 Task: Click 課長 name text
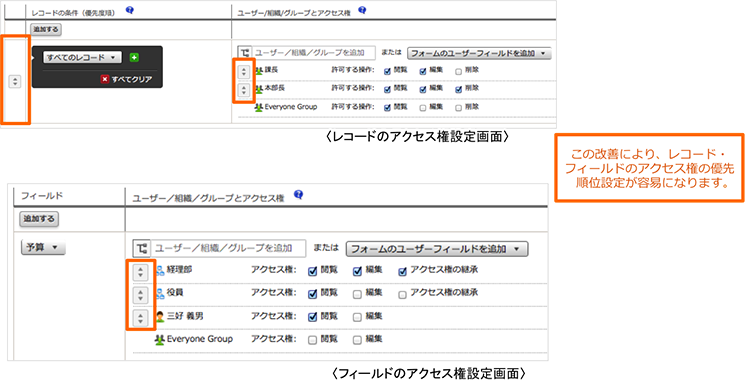pos(271,70)
